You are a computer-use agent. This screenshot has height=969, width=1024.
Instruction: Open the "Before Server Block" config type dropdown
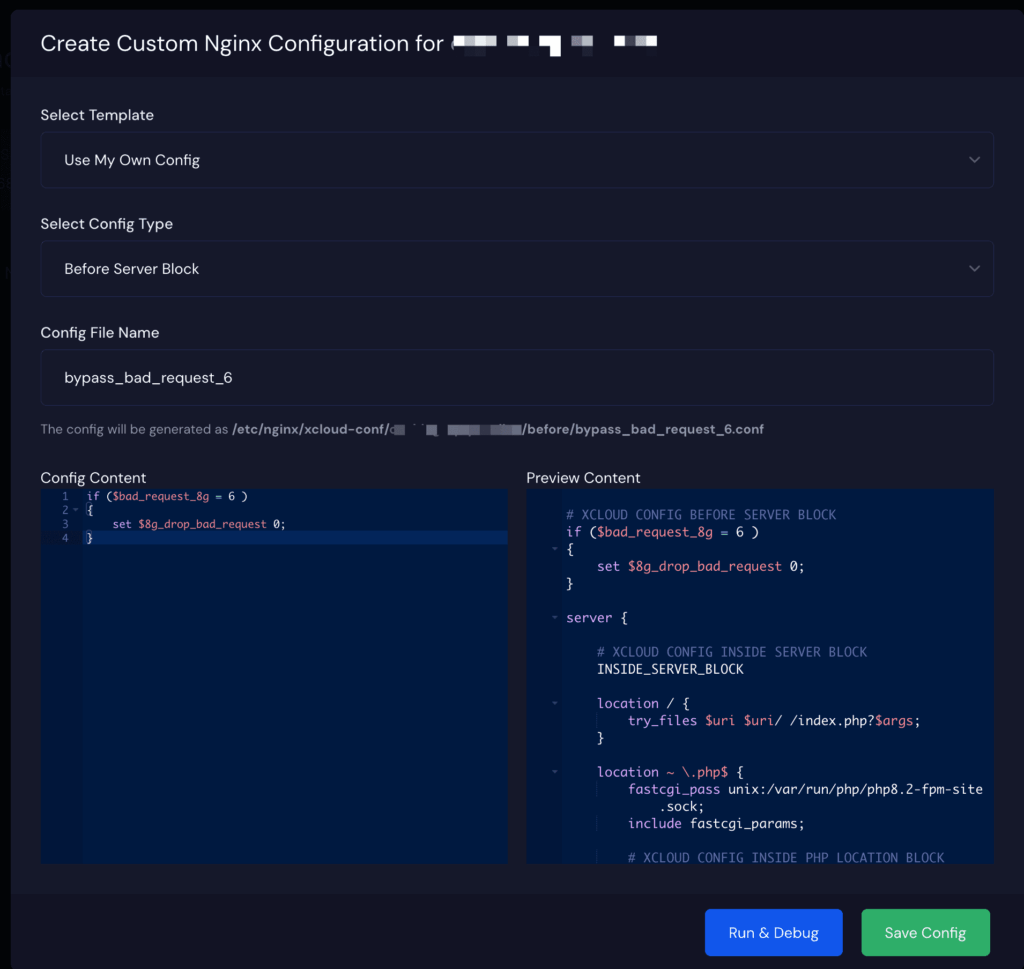(x=516, y=268)
